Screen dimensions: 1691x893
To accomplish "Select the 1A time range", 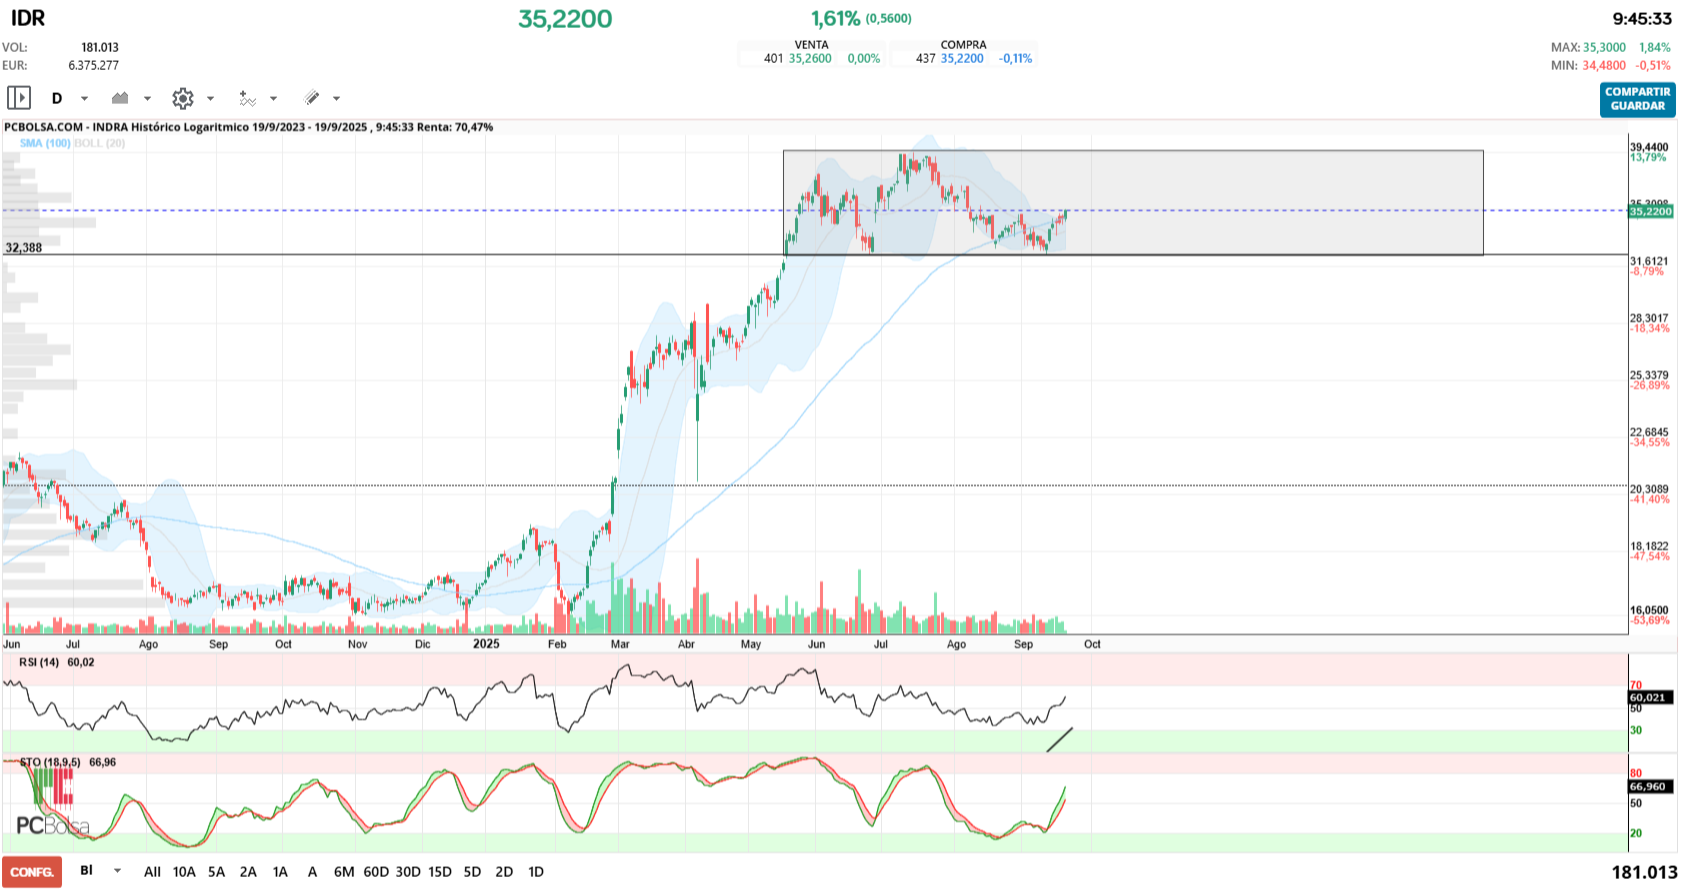I will tap(280, 872).
